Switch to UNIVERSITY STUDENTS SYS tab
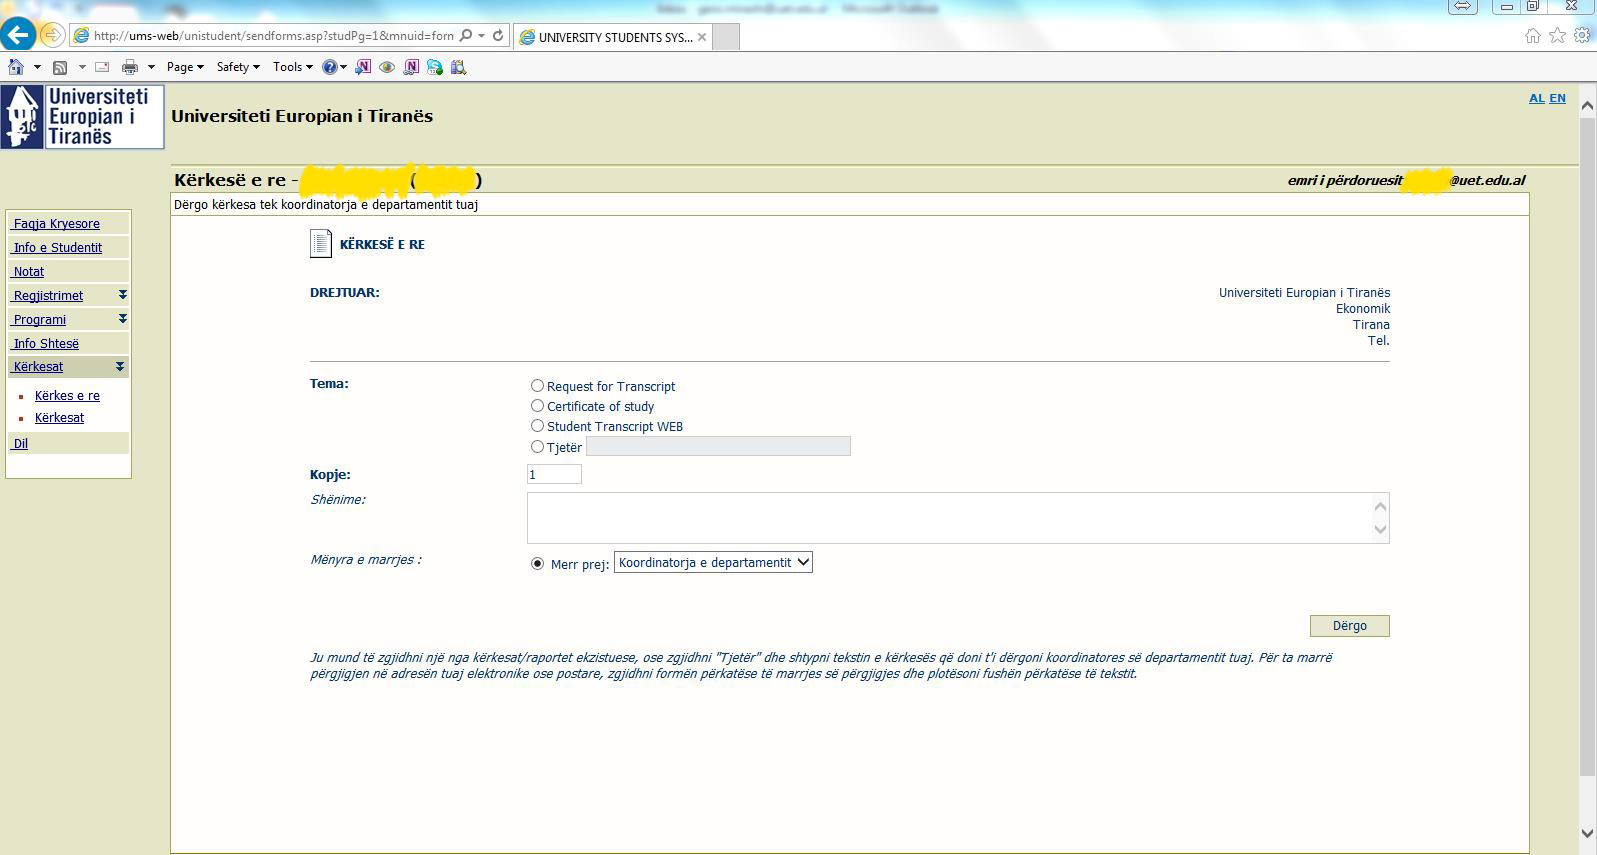This screenshot has height=855, width=1597. tap(613, 37)
